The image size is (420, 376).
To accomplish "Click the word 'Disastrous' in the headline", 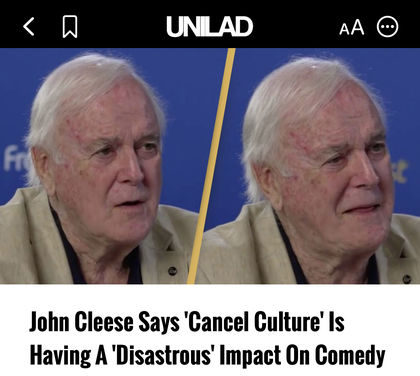I will click(x=163, y=355).
